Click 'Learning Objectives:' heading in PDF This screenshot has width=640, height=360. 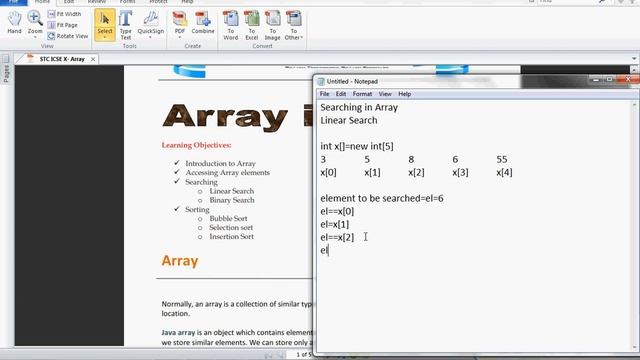tap(196, 145)
